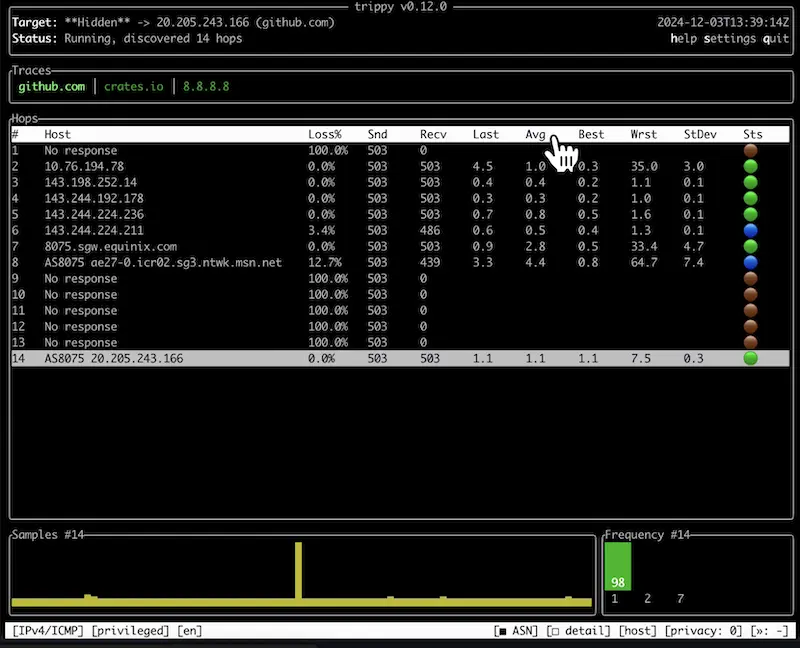Select the 143.244.224.236 hop row

click(400, 214)
